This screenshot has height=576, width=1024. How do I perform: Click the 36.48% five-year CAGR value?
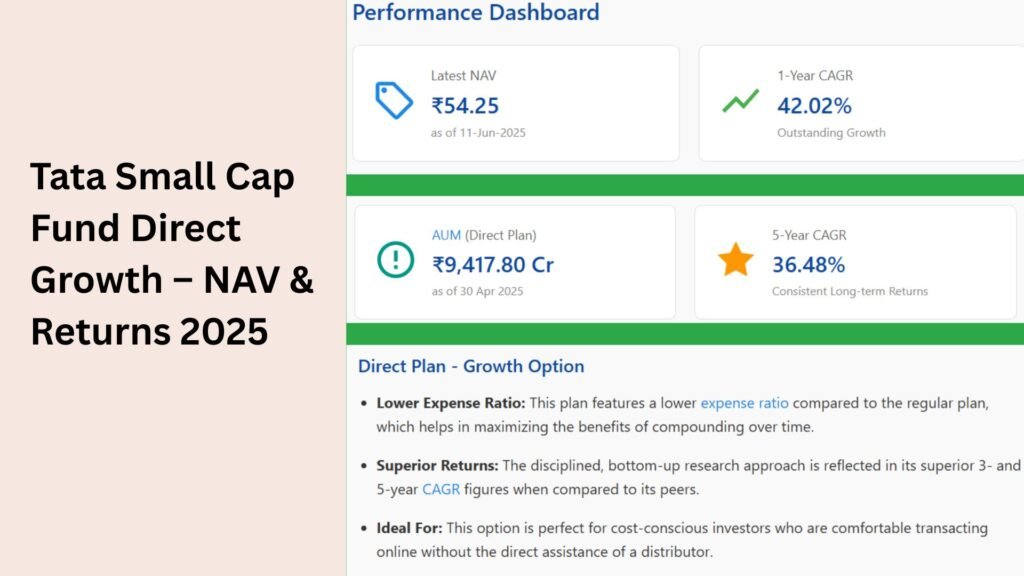pyautogui.click(x=808, y=264)
